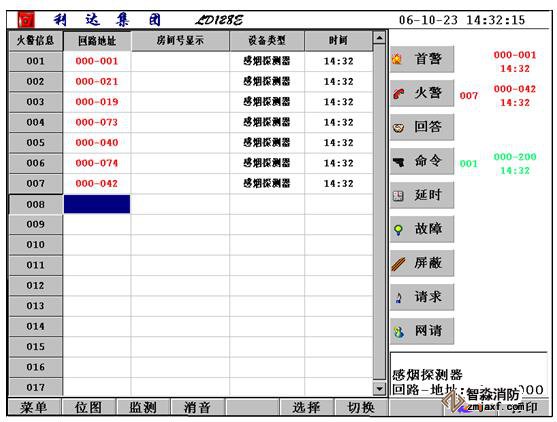Click 感烟探测器 device type in row 001
This screenshot has width=557, height=422.
267,61
